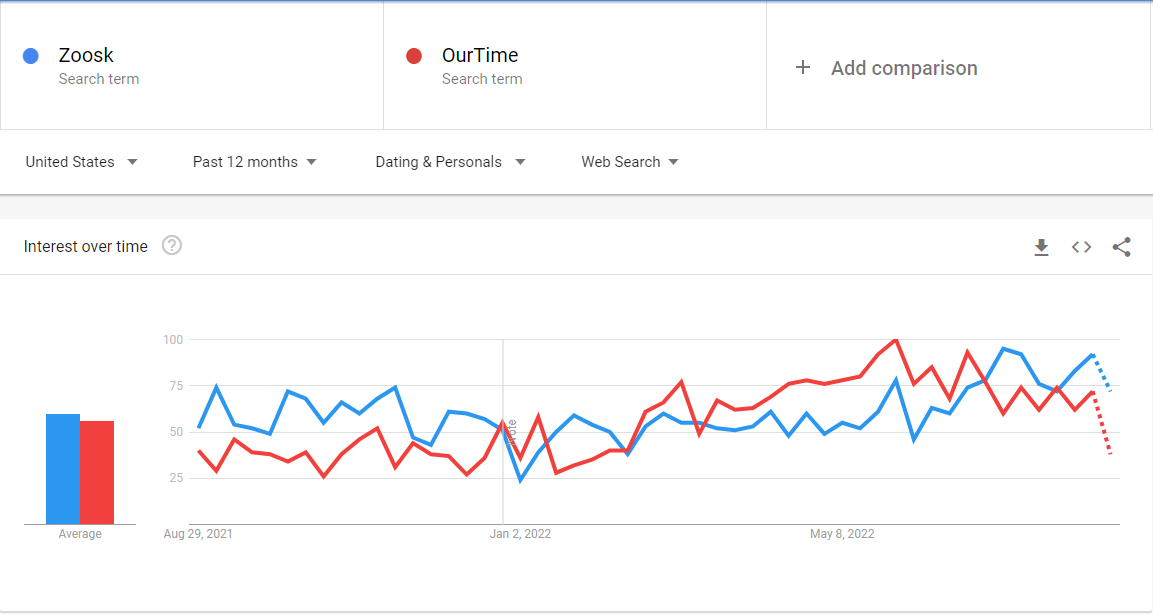Open the United States region dropdown
Viewport: 1153px width, 614px height.
point(81,162)
